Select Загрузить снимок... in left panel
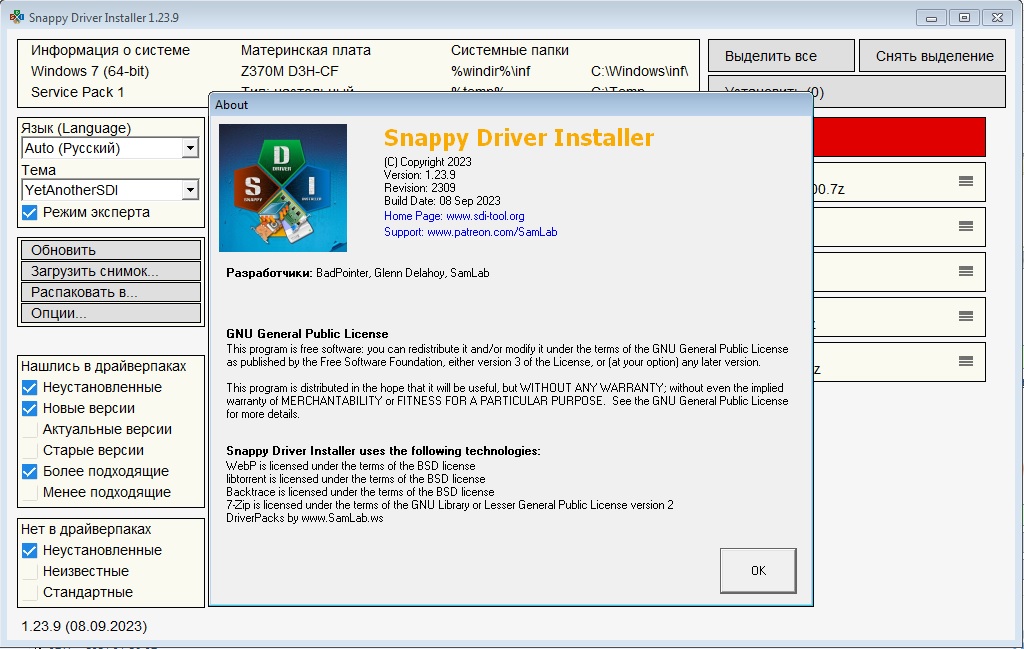This screenshot has height=649, width=1024. (110, 271)
